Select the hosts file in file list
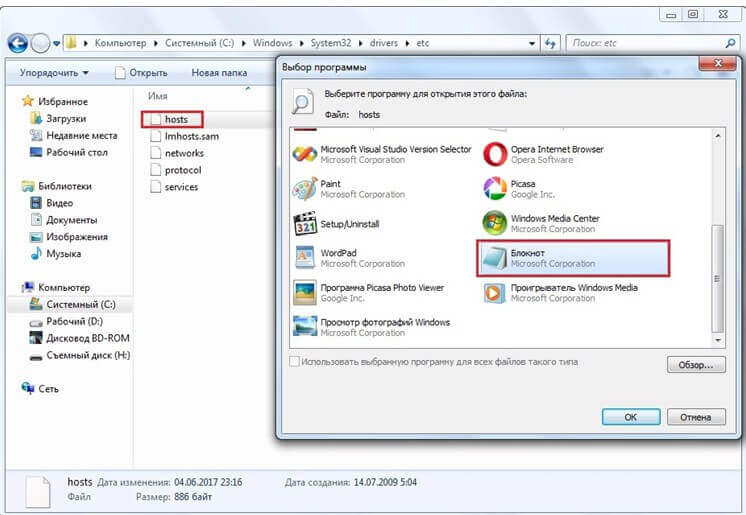Screen dimensions: 746x515 (x=175, y=119)
